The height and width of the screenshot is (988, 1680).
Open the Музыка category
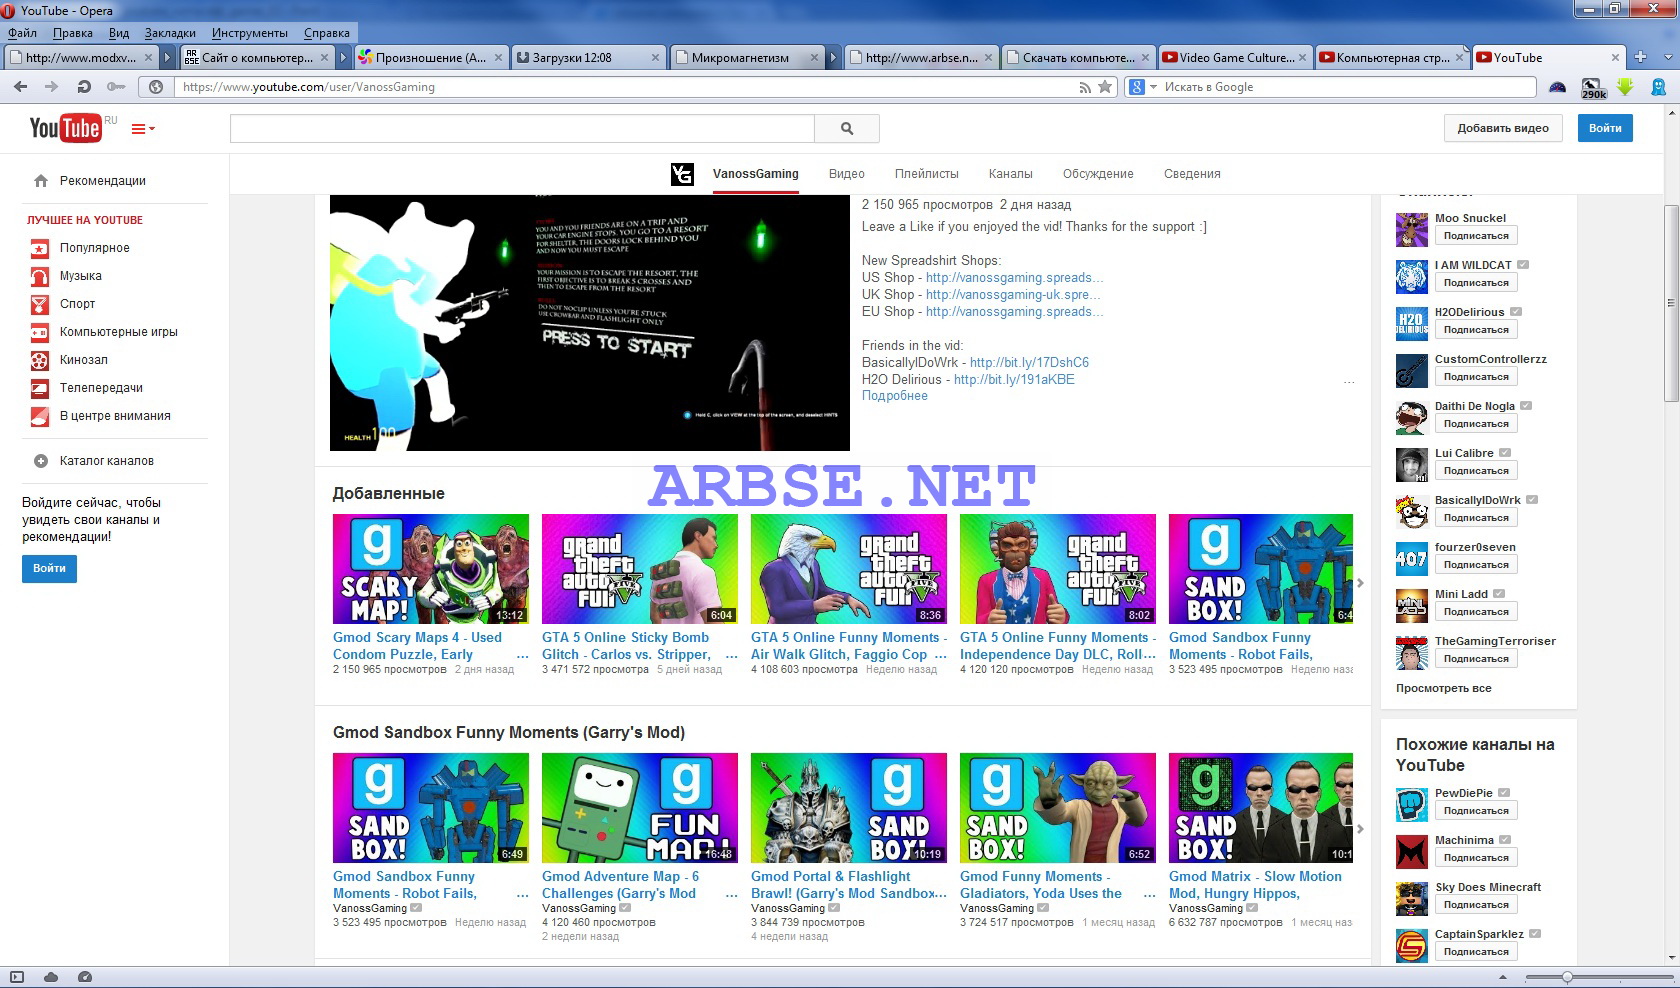pyautogui.click(x=80, y=276)
